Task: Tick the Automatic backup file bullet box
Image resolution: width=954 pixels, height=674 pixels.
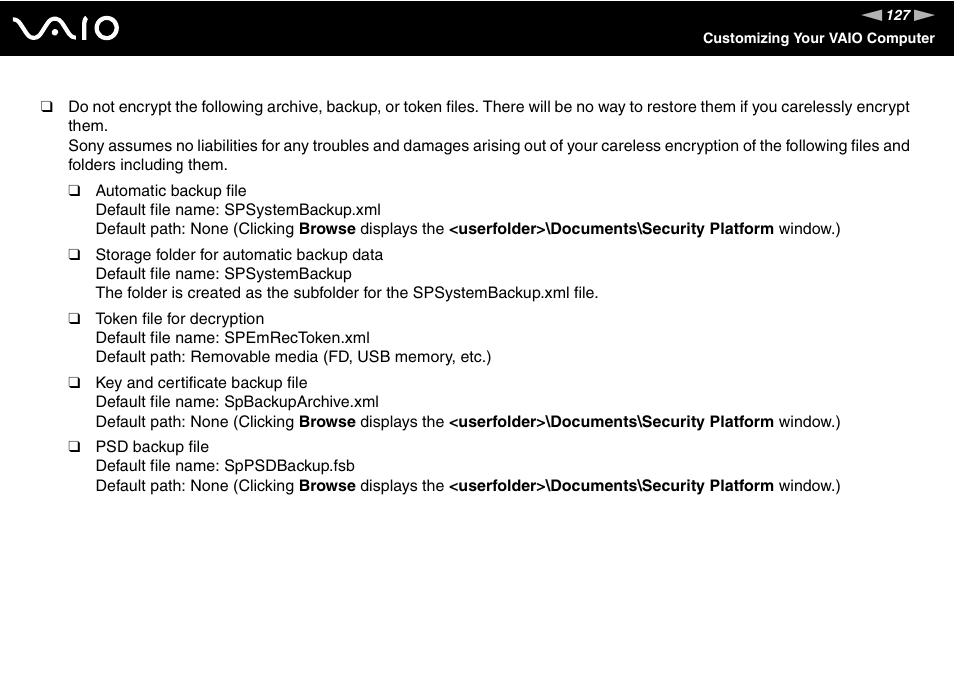Action: [74, 191]
